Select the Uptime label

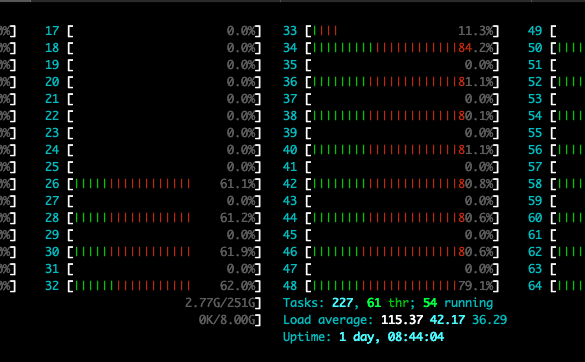coord(307,337)
